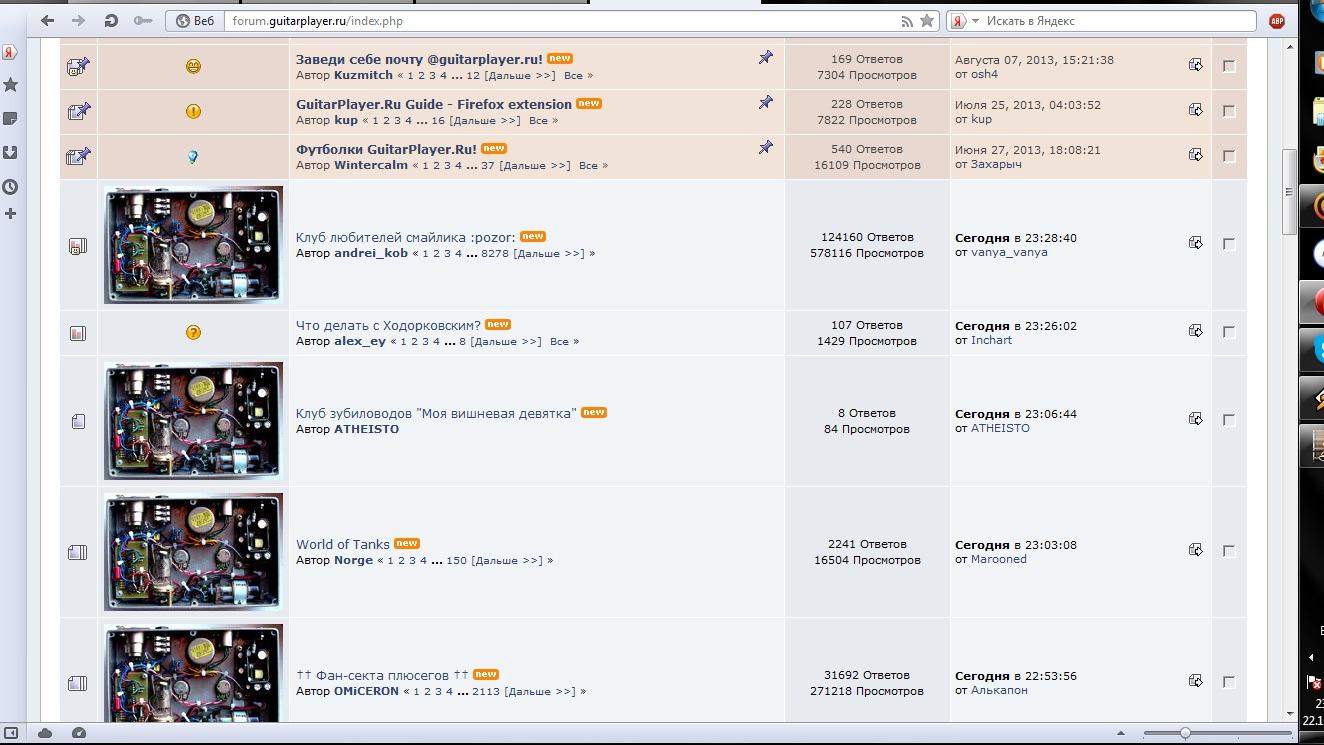Viewport: 1324px width, 745px height.
Task: Click the address bar with forum.guitarplayer.ru URL
Action: (x=560, y=20)
